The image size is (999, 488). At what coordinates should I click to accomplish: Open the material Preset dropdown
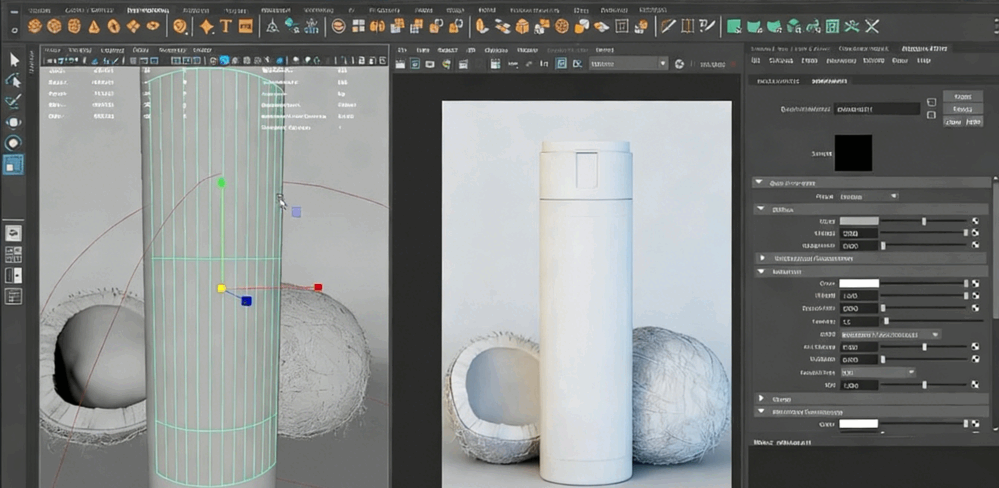[x=867, y=196]
